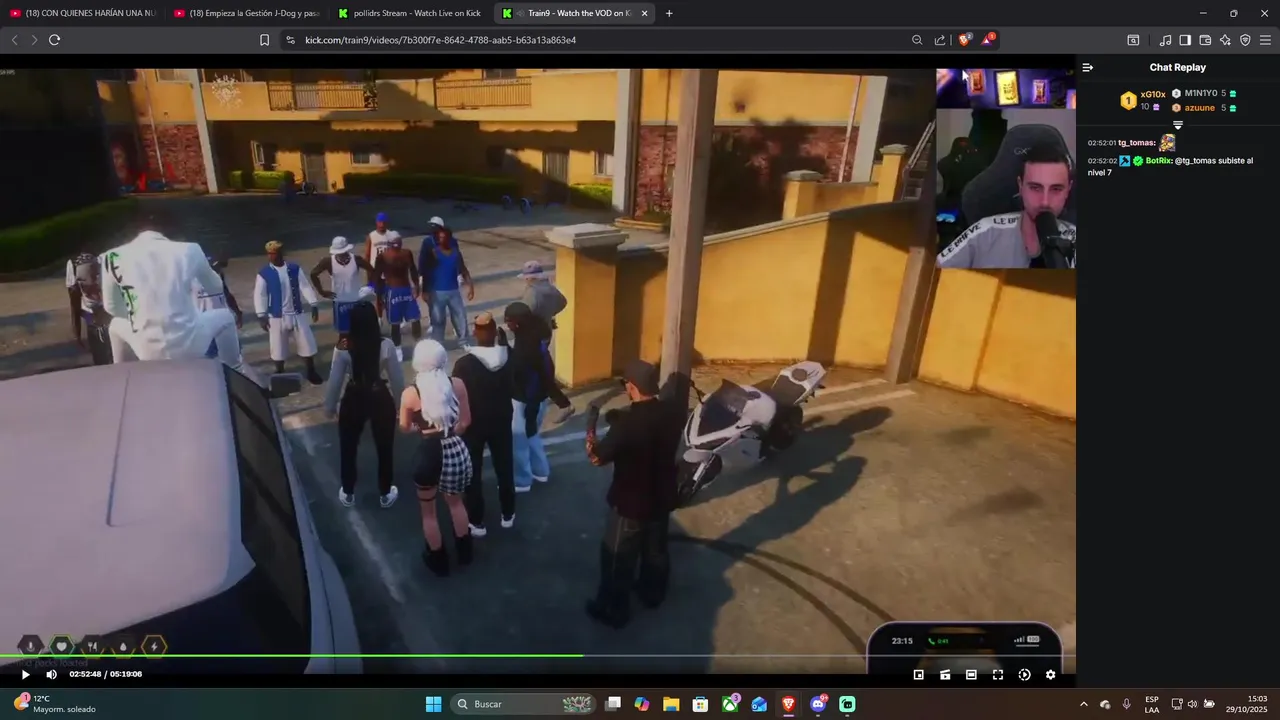Click the zoom-out magnifier in address bar
This screenshot has width=1280, height=720.
click(917, 40)
